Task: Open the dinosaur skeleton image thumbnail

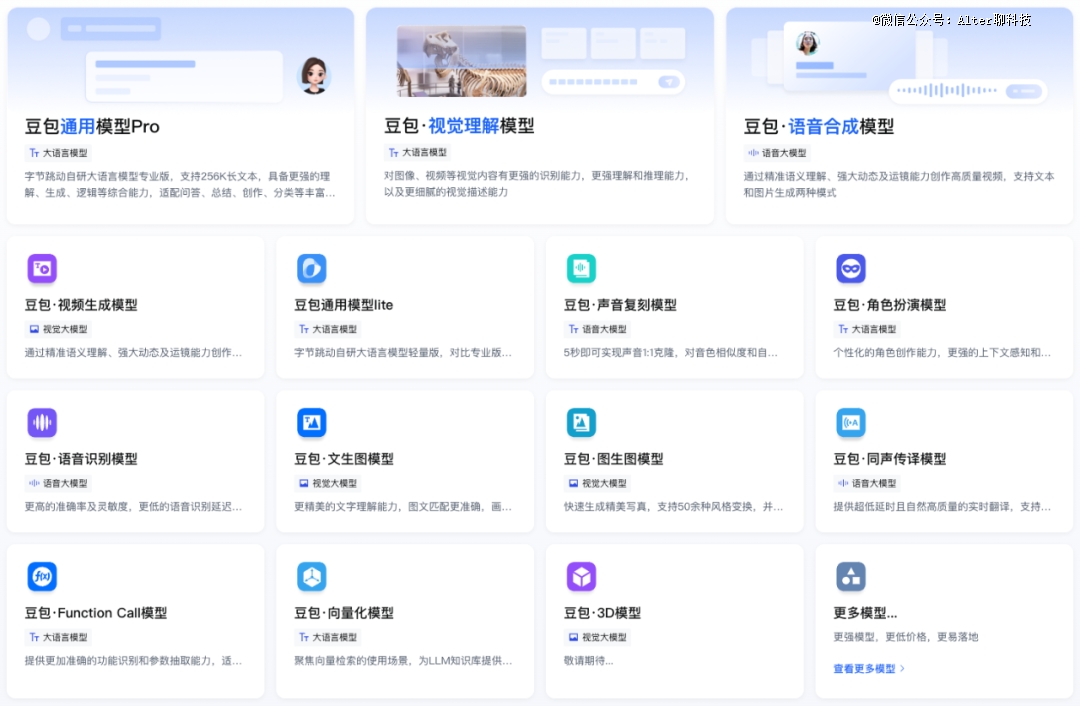Action: [x=461, y=61]
